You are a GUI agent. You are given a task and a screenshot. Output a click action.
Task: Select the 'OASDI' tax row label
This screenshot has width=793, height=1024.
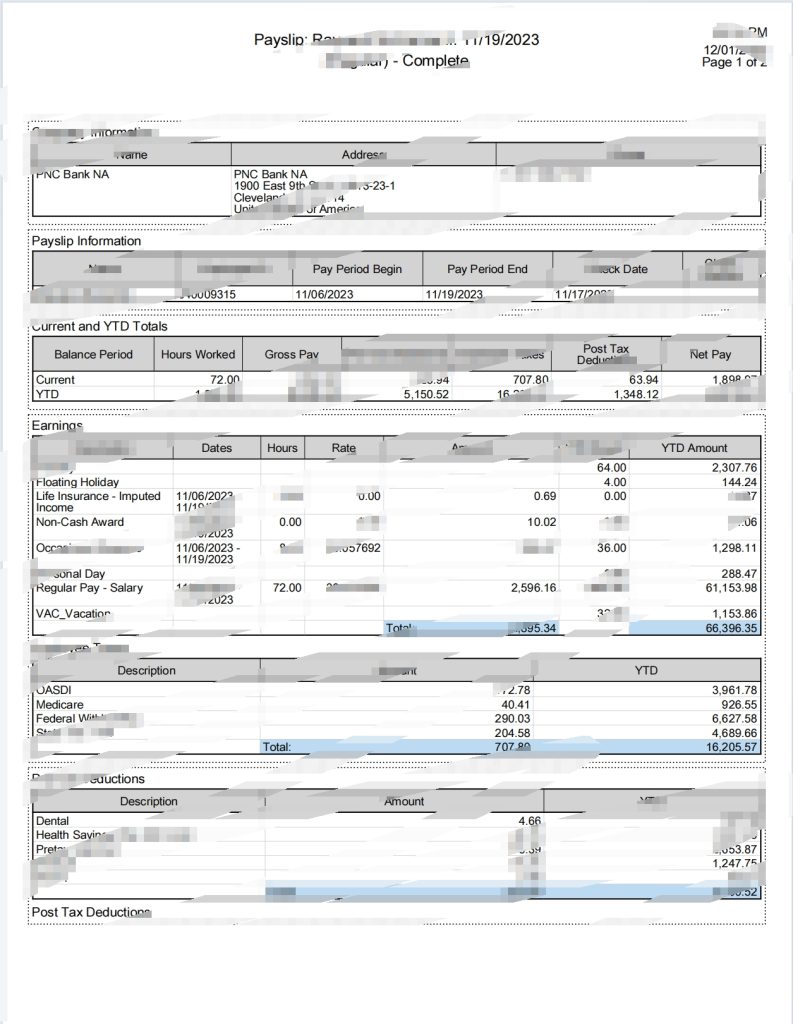pos(54,690)
